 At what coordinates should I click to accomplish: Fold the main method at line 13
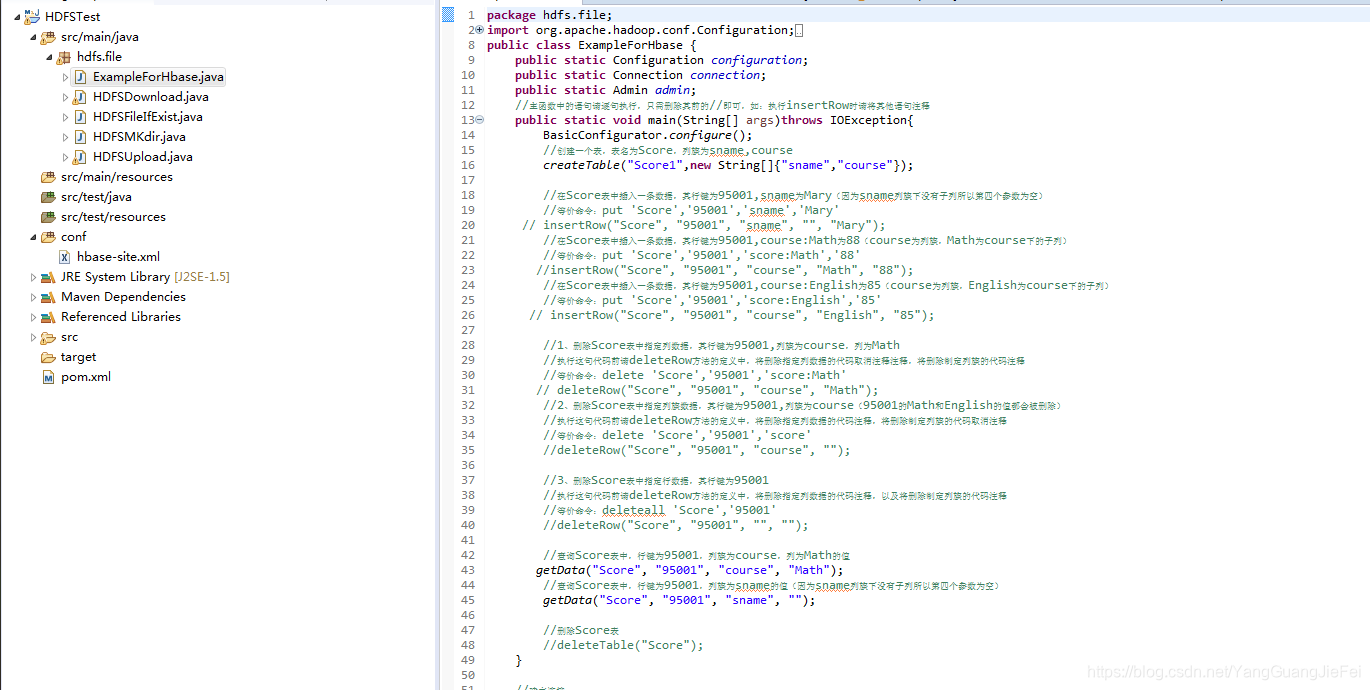[479, 120]
